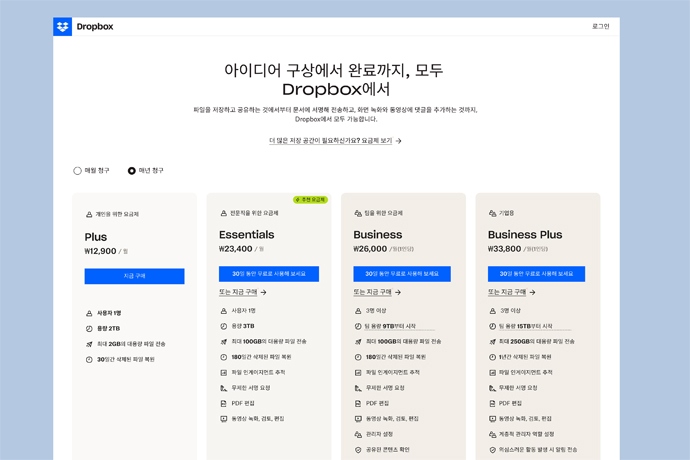Click the 추천 요금제 badge on Essentials
Viewport: 690px width, 460px height.
(x=310, y=200)
